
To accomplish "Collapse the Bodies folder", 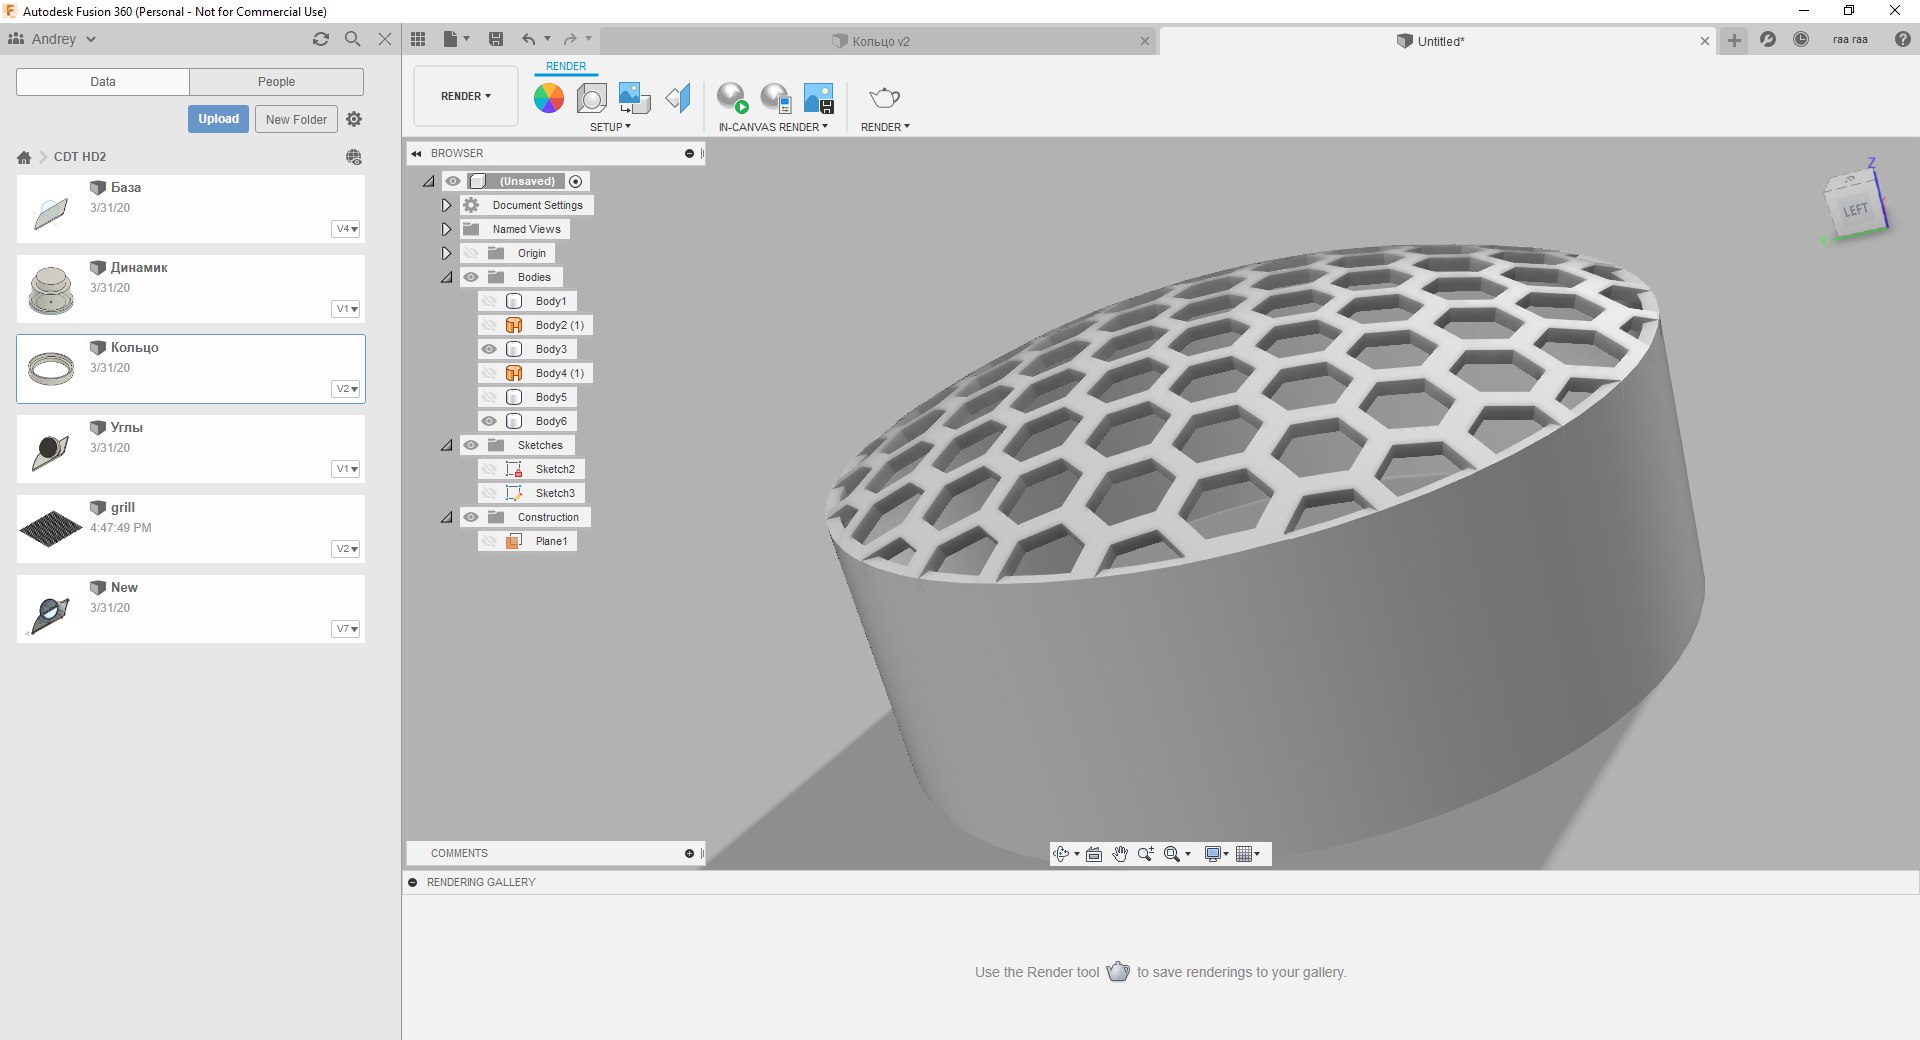I will [x=446, y=277].
